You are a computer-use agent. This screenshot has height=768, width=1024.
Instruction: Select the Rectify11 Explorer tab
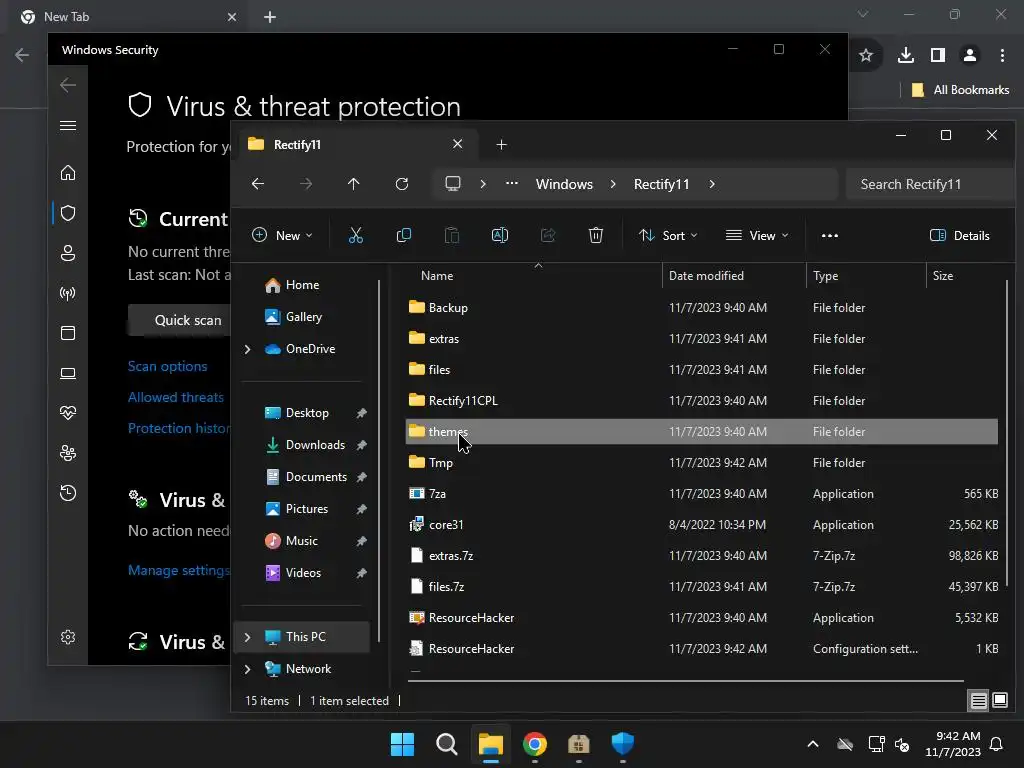point(356,144)
